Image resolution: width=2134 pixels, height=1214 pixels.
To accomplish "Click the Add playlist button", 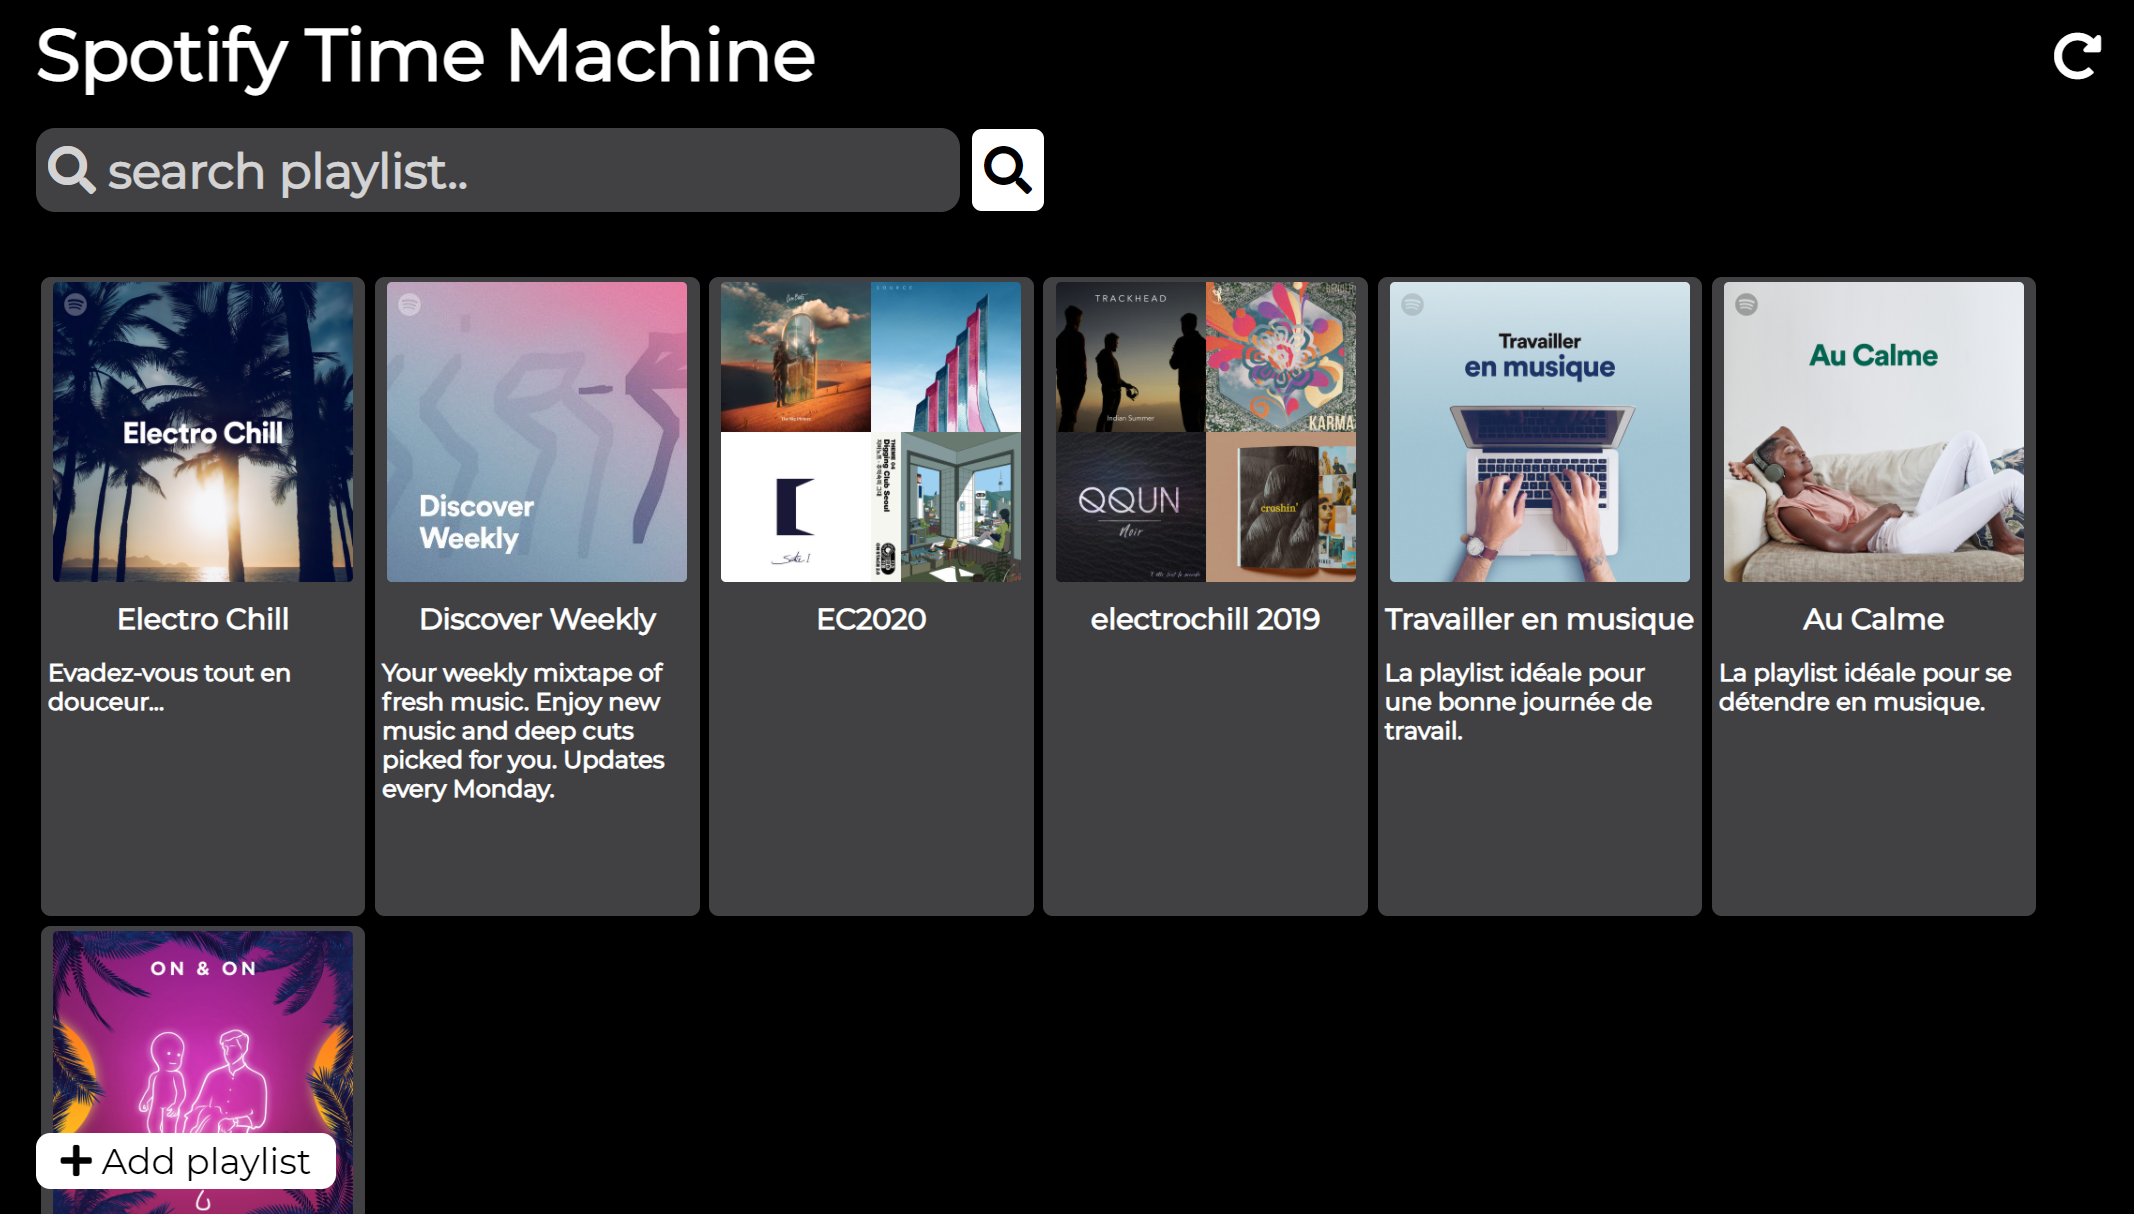I will 186,1161.
